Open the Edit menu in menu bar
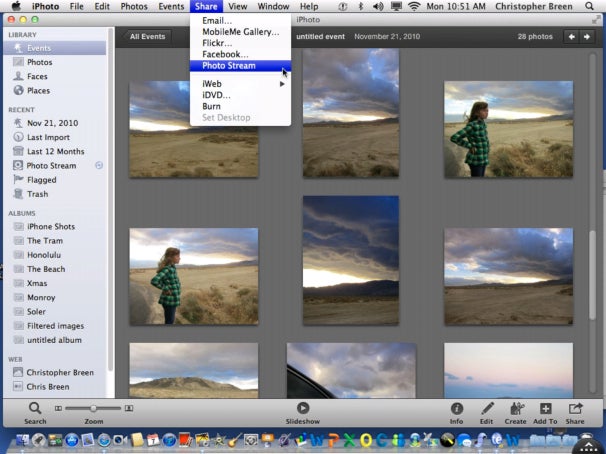Screen dimensions: 606x454 point(102,6)
